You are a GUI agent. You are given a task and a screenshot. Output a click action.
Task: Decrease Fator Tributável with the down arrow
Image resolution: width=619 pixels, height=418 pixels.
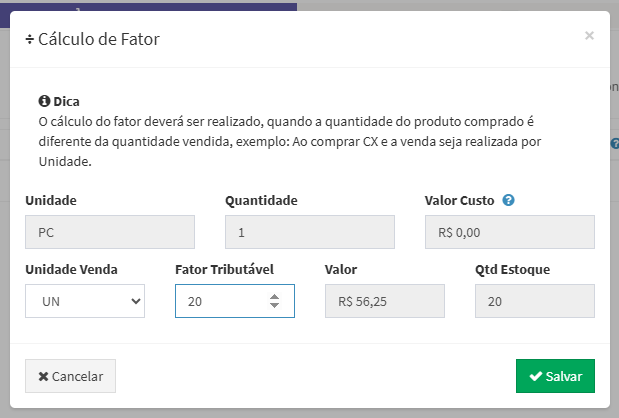[x=274, y=306]
